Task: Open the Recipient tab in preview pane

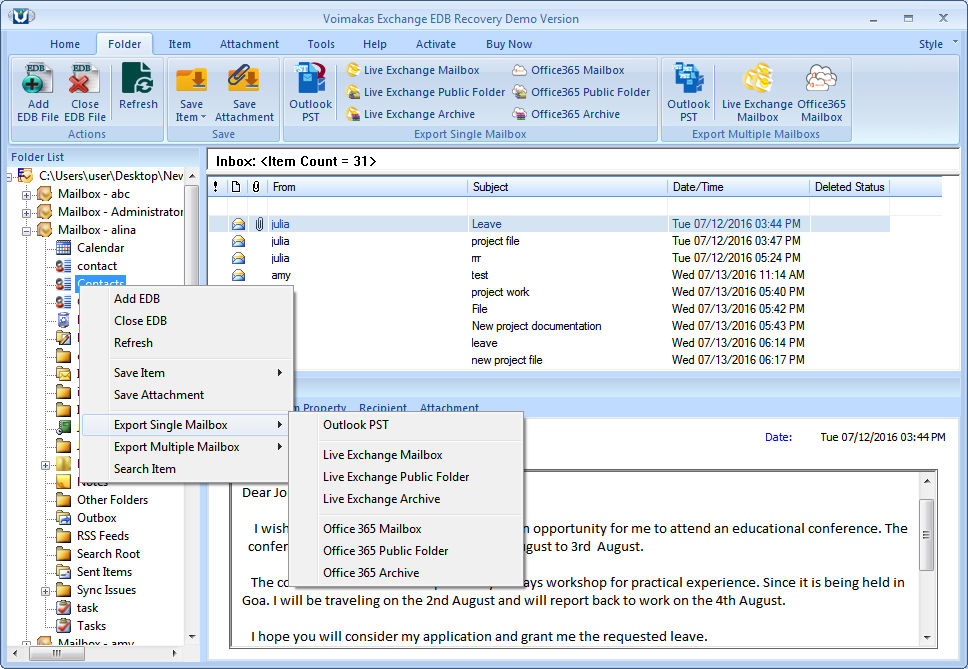Action: point(383,408)
